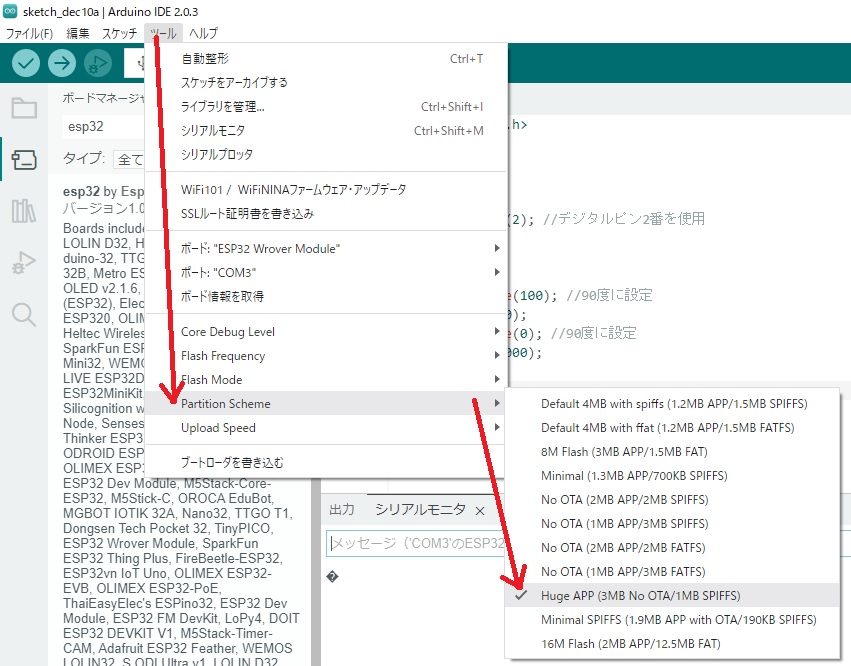Open シリアルモニタ menu entry
The height and width of the screenshot is (666, 851).
326,130
